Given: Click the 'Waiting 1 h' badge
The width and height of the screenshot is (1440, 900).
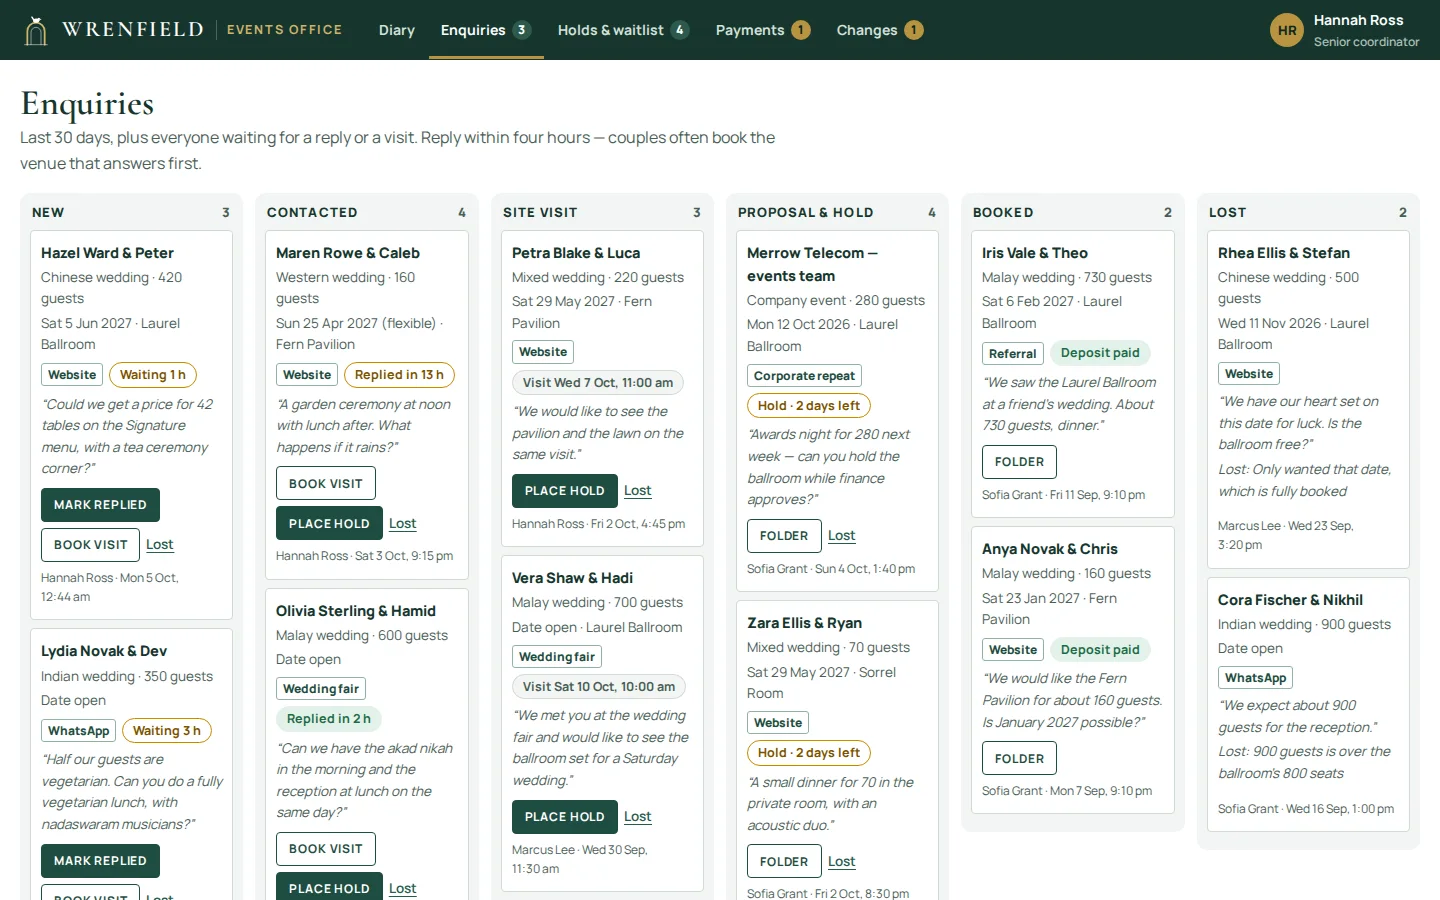Looking at the screenshot, I should pos(153,375).
